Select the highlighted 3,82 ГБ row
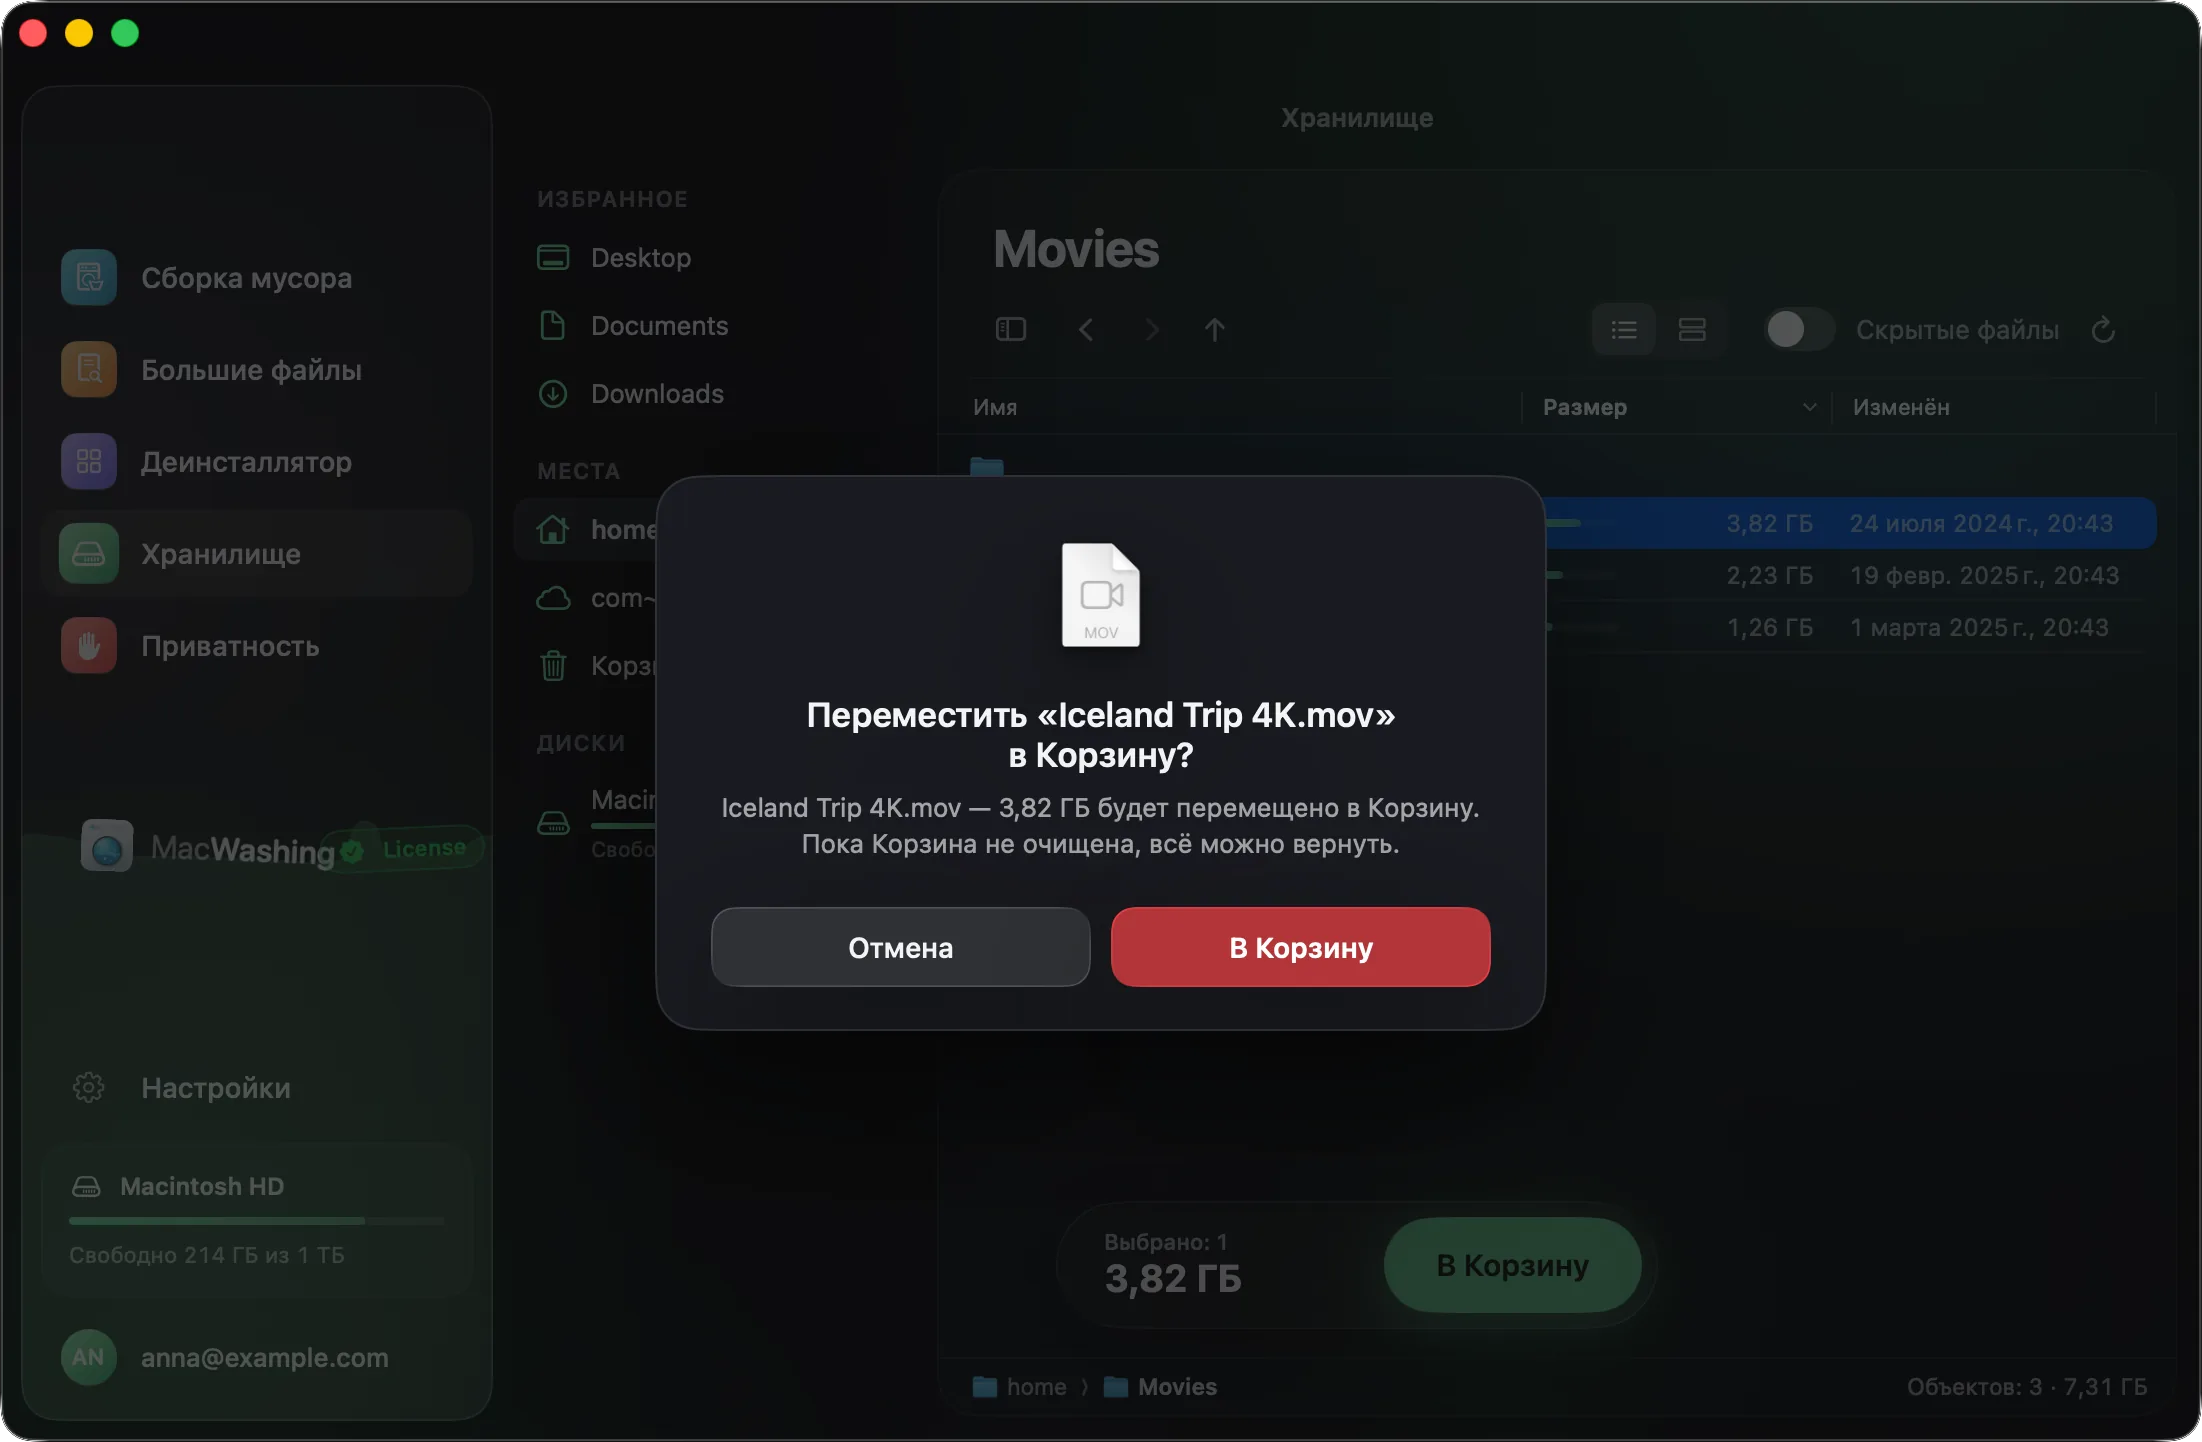 (1850, 523)
